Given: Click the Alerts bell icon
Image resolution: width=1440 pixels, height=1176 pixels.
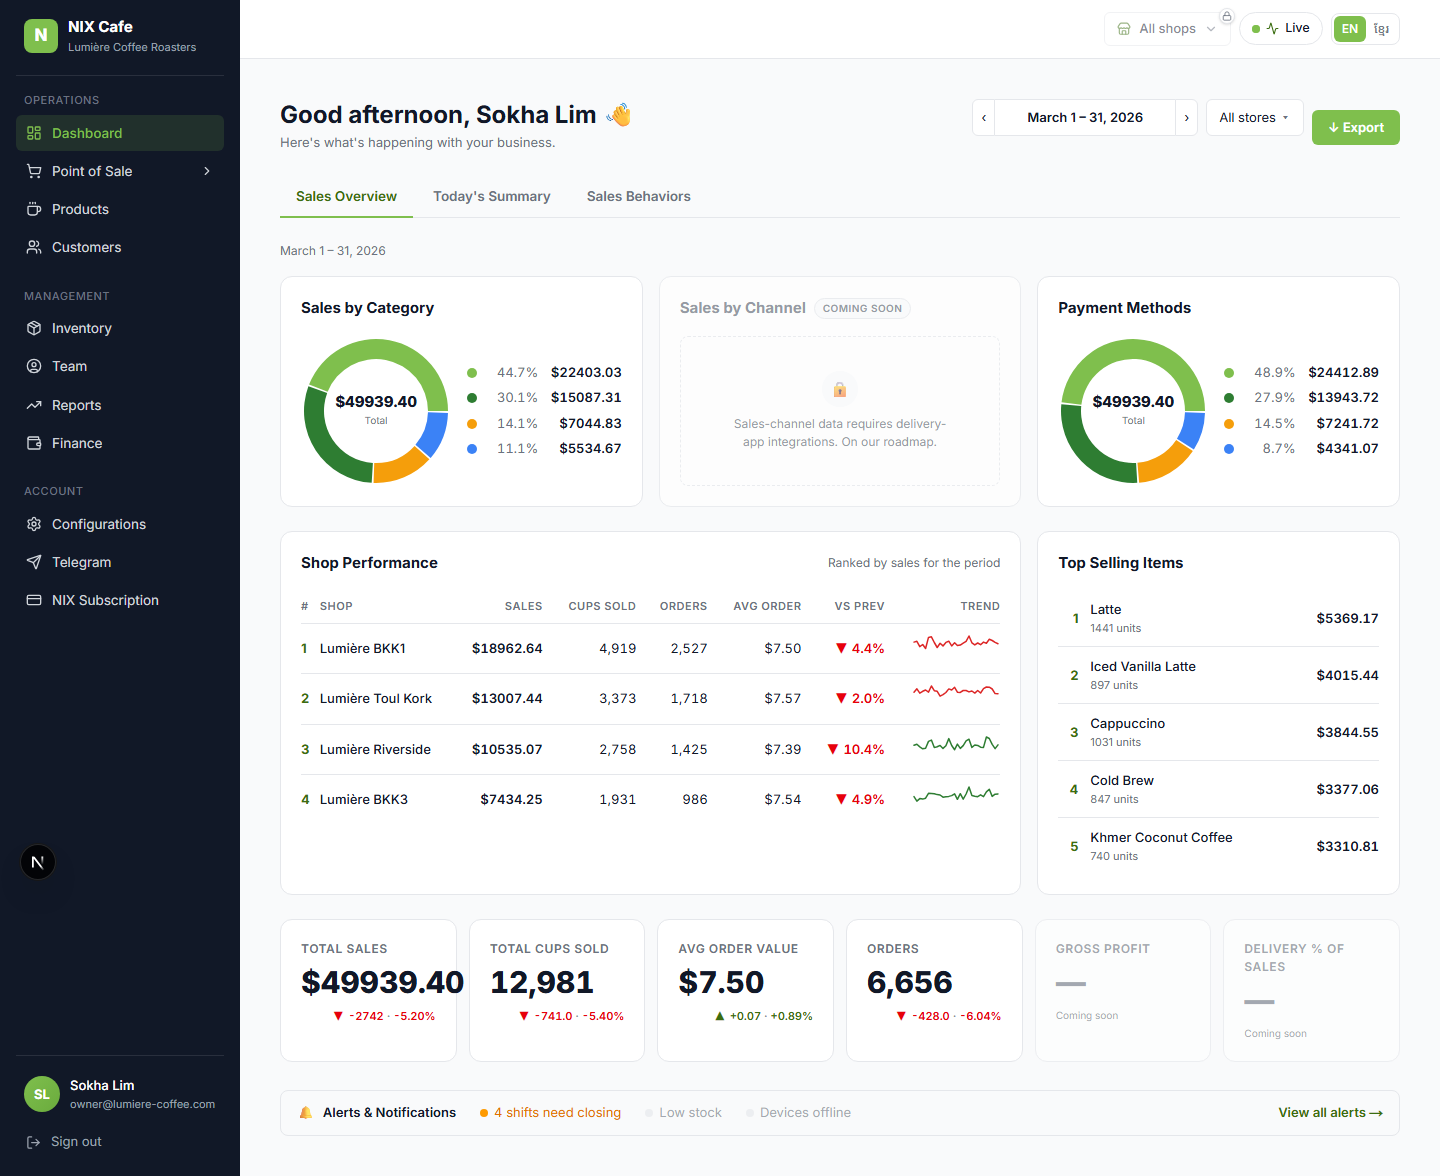Looking at the screenshot, I should pyautogui.click(x=306, y=1113).
